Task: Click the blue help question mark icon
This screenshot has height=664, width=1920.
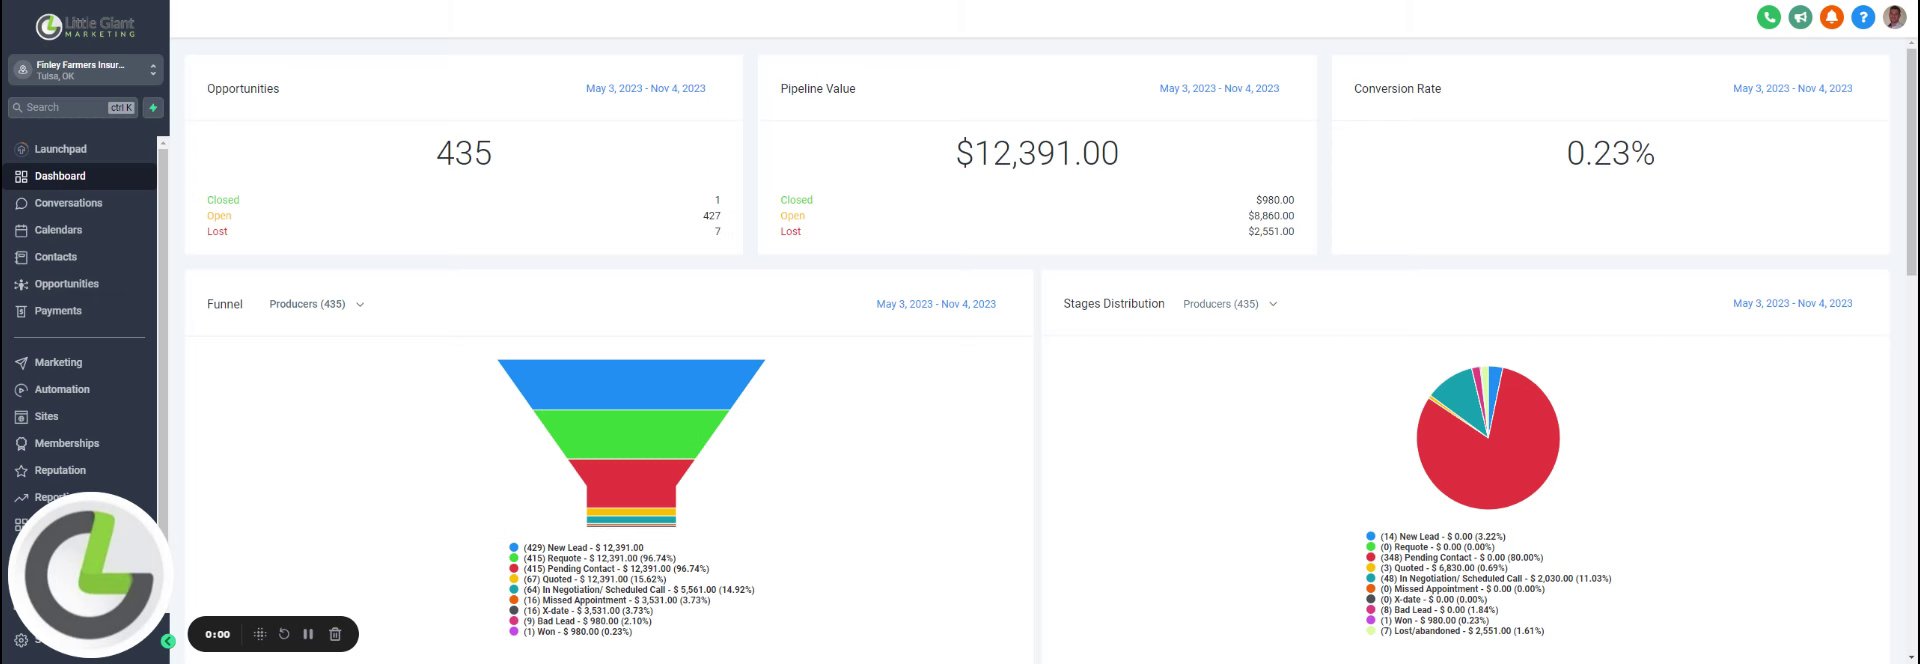Action: coord(1862,17)
